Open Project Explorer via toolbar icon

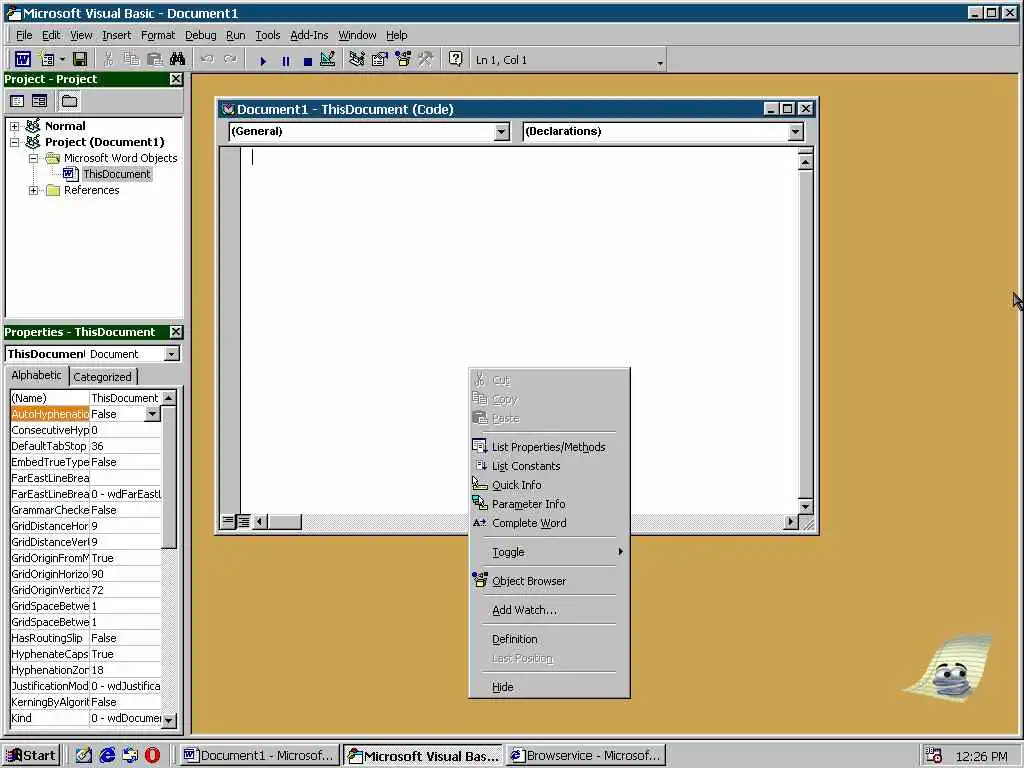[x=357, y=59]
